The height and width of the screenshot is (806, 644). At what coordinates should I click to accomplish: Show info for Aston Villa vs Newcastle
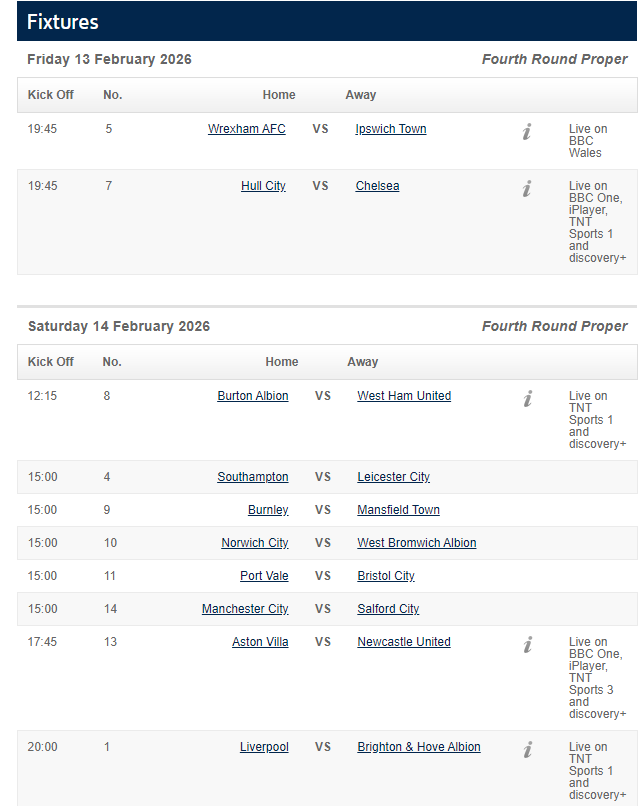point(527,645)
